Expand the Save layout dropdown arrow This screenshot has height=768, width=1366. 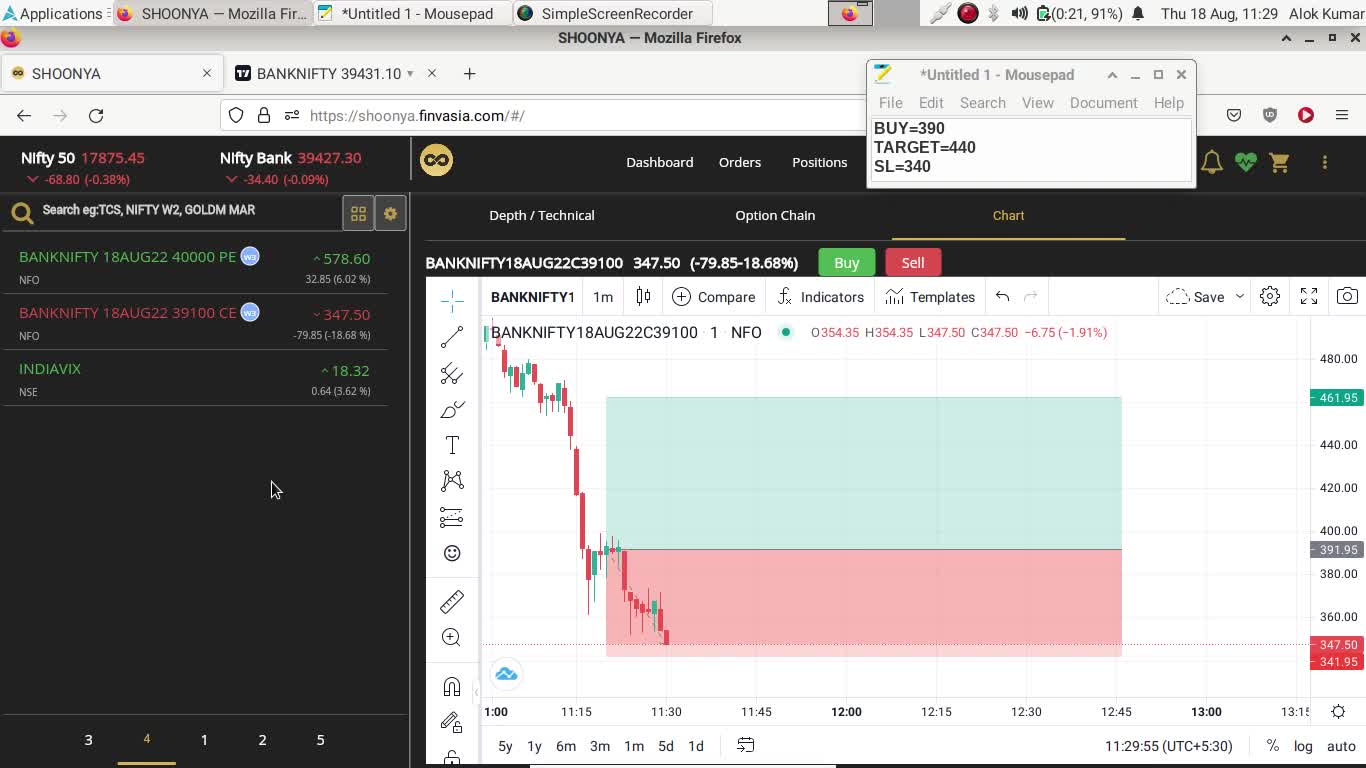(x=1239, y=297)
